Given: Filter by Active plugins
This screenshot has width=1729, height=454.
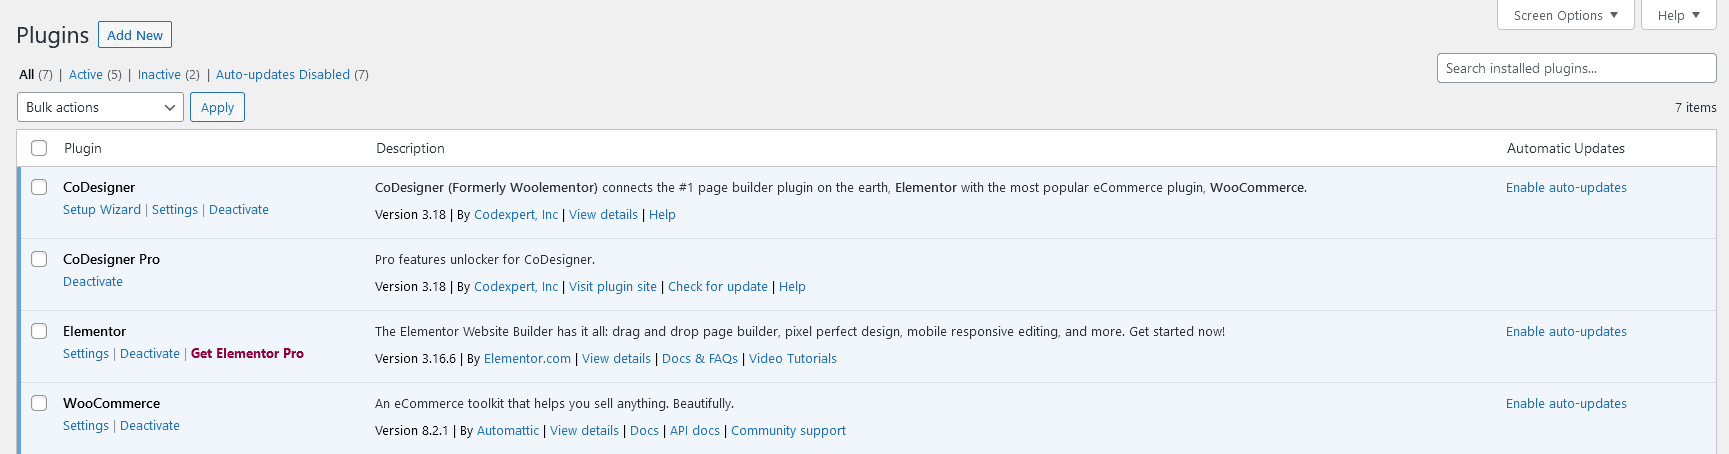Looking at the screenshot, I should [x=85, y=75].
